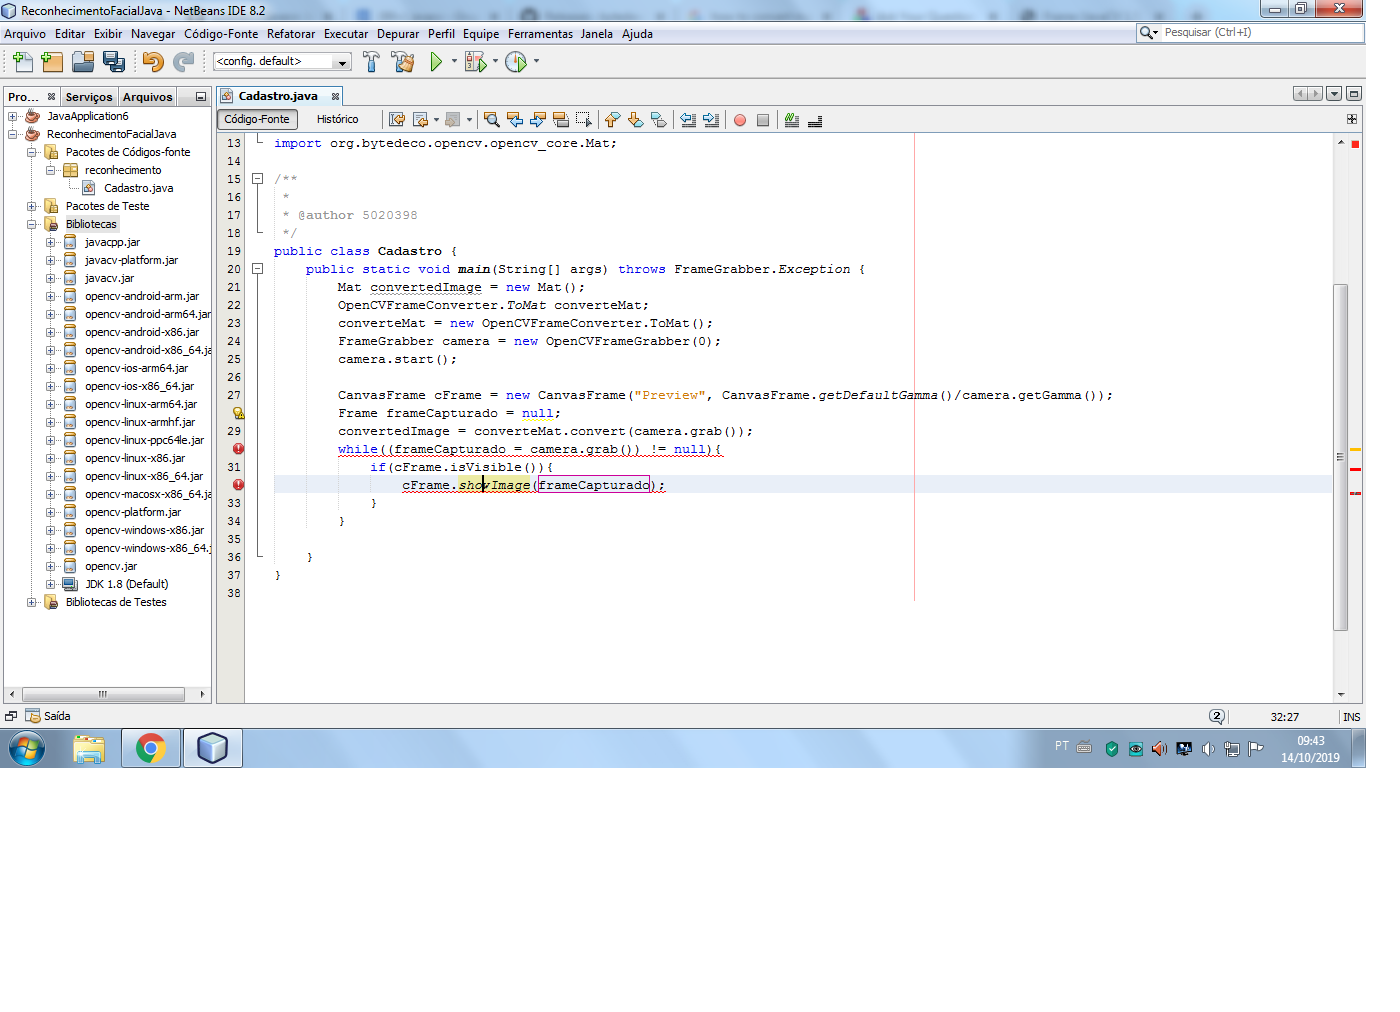
Task: Shift line left icon
Action: (688, 120)
